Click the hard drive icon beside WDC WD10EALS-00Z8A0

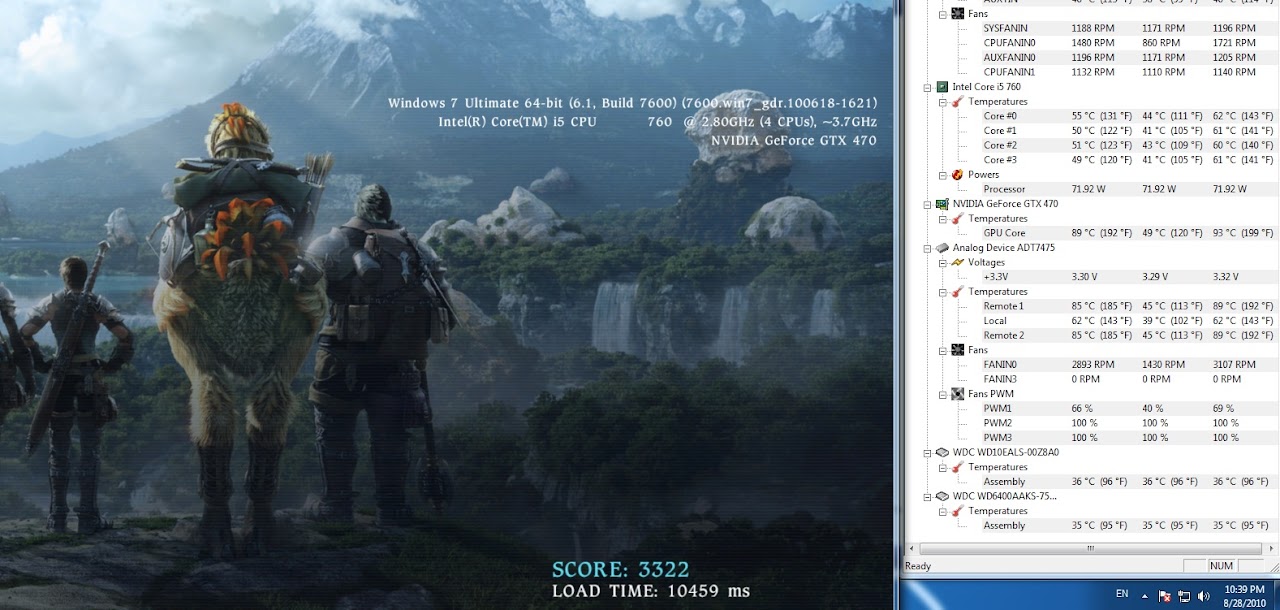point(942,453)
